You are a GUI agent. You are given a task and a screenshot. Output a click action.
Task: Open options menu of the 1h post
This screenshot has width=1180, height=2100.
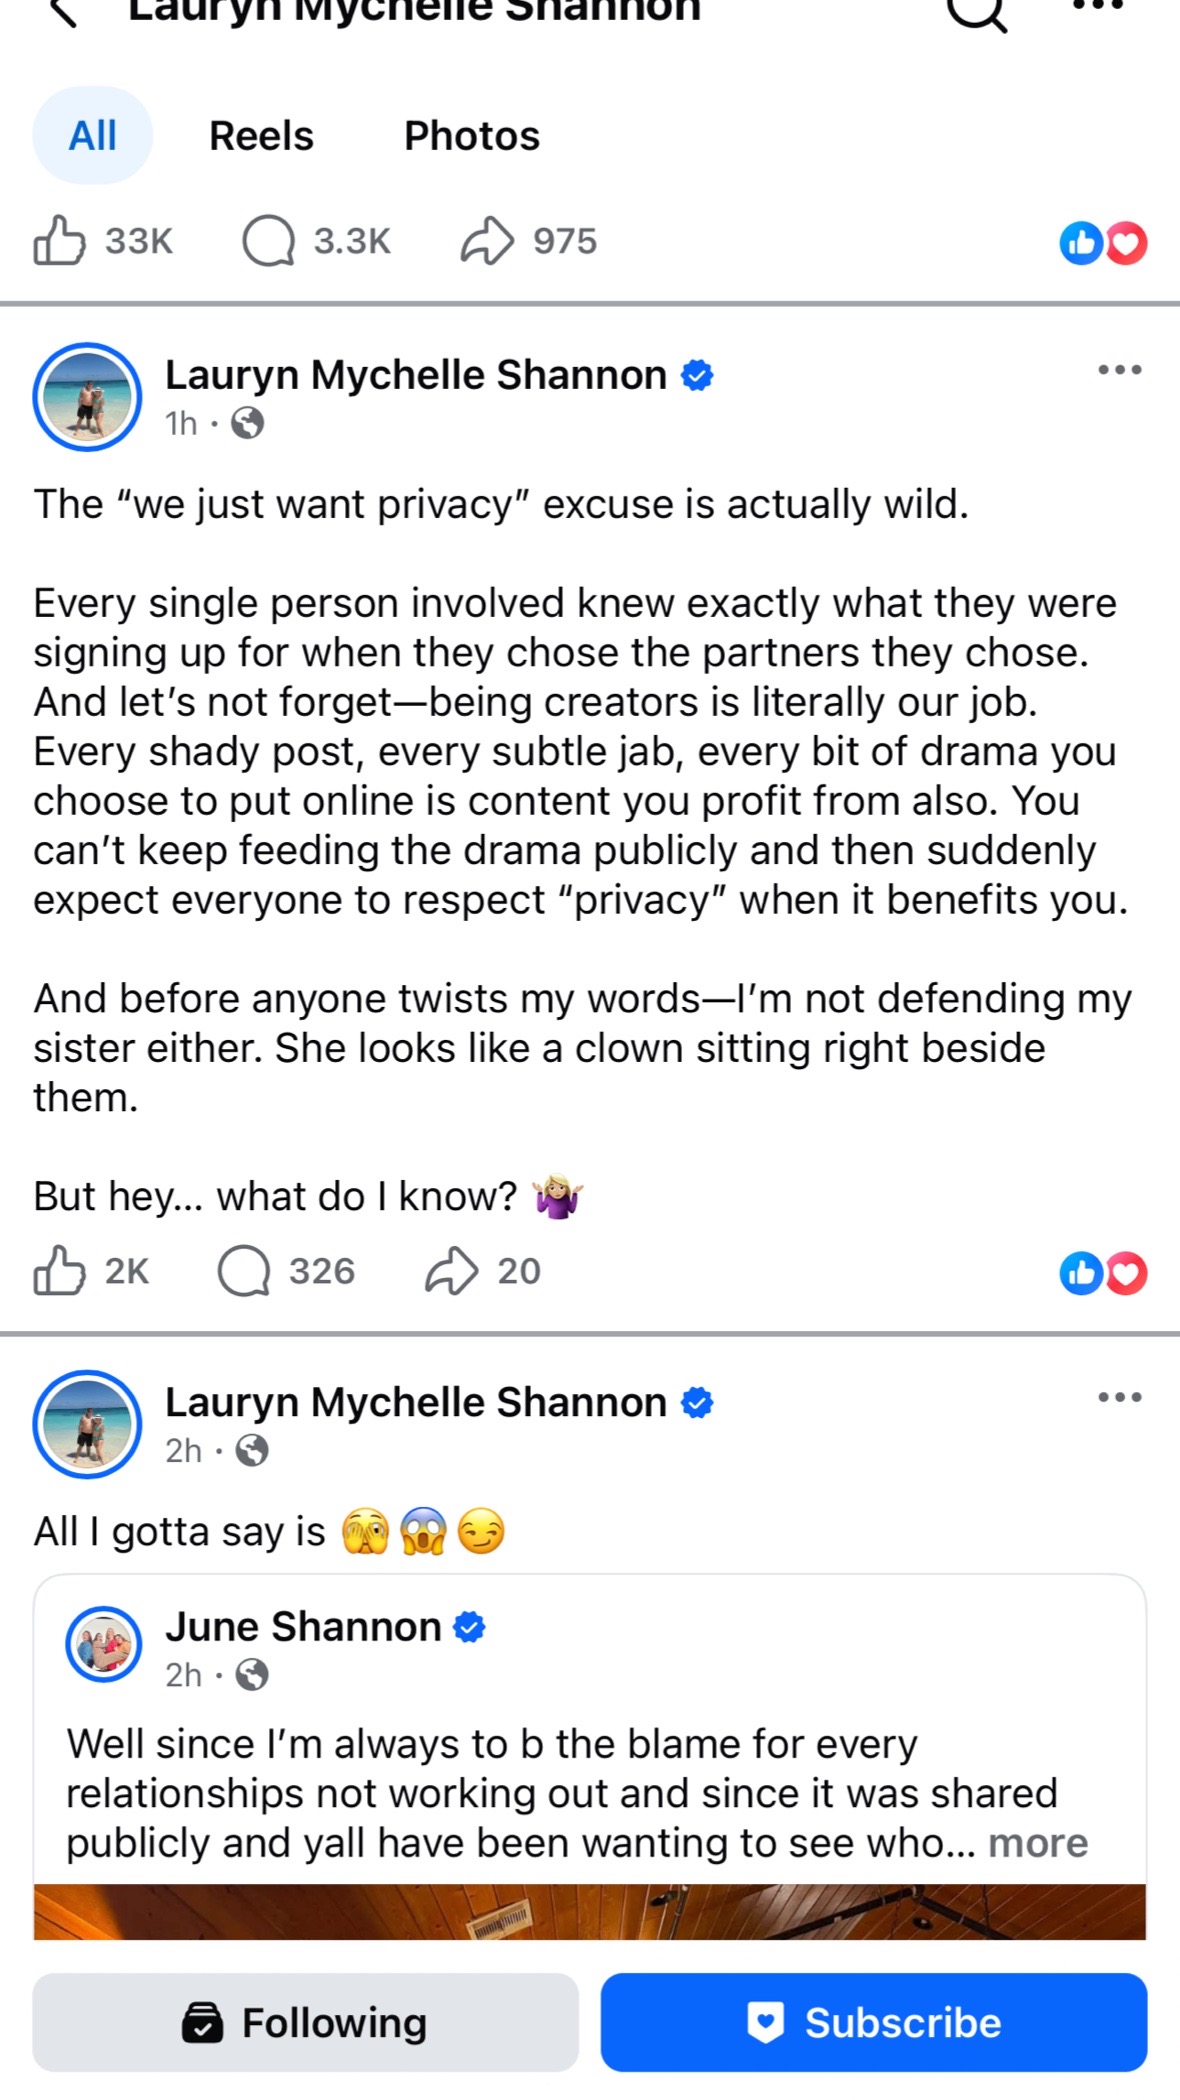pyautogui.click(x=1120, y=370)
